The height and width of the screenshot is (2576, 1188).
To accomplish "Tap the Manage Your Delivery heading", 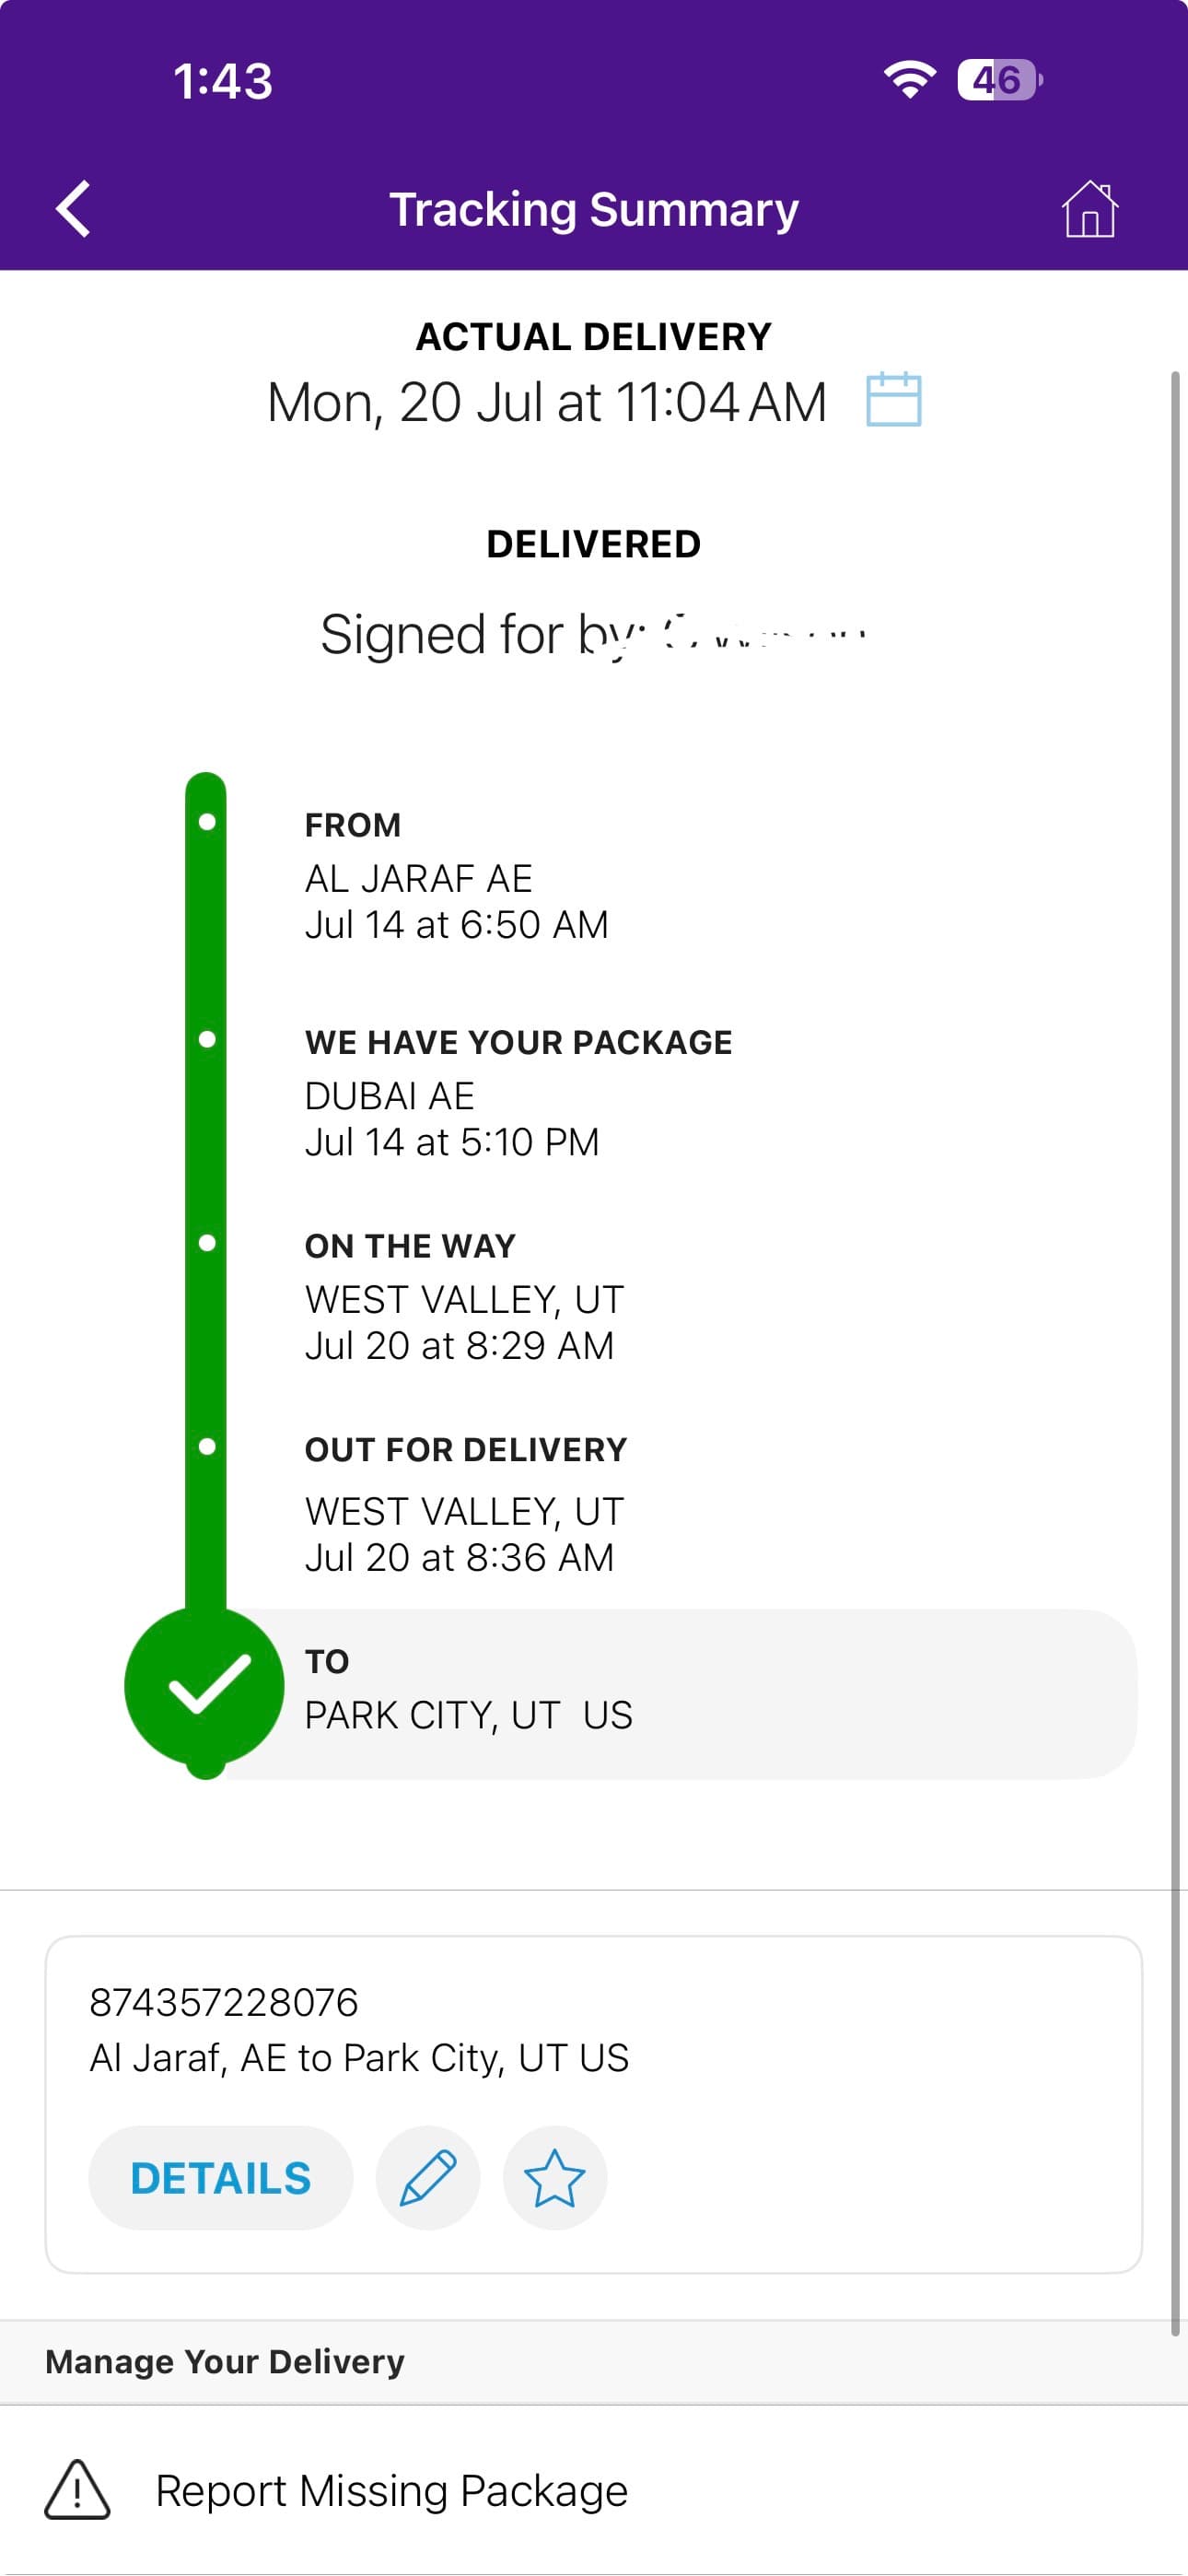I will (225, 2361).
